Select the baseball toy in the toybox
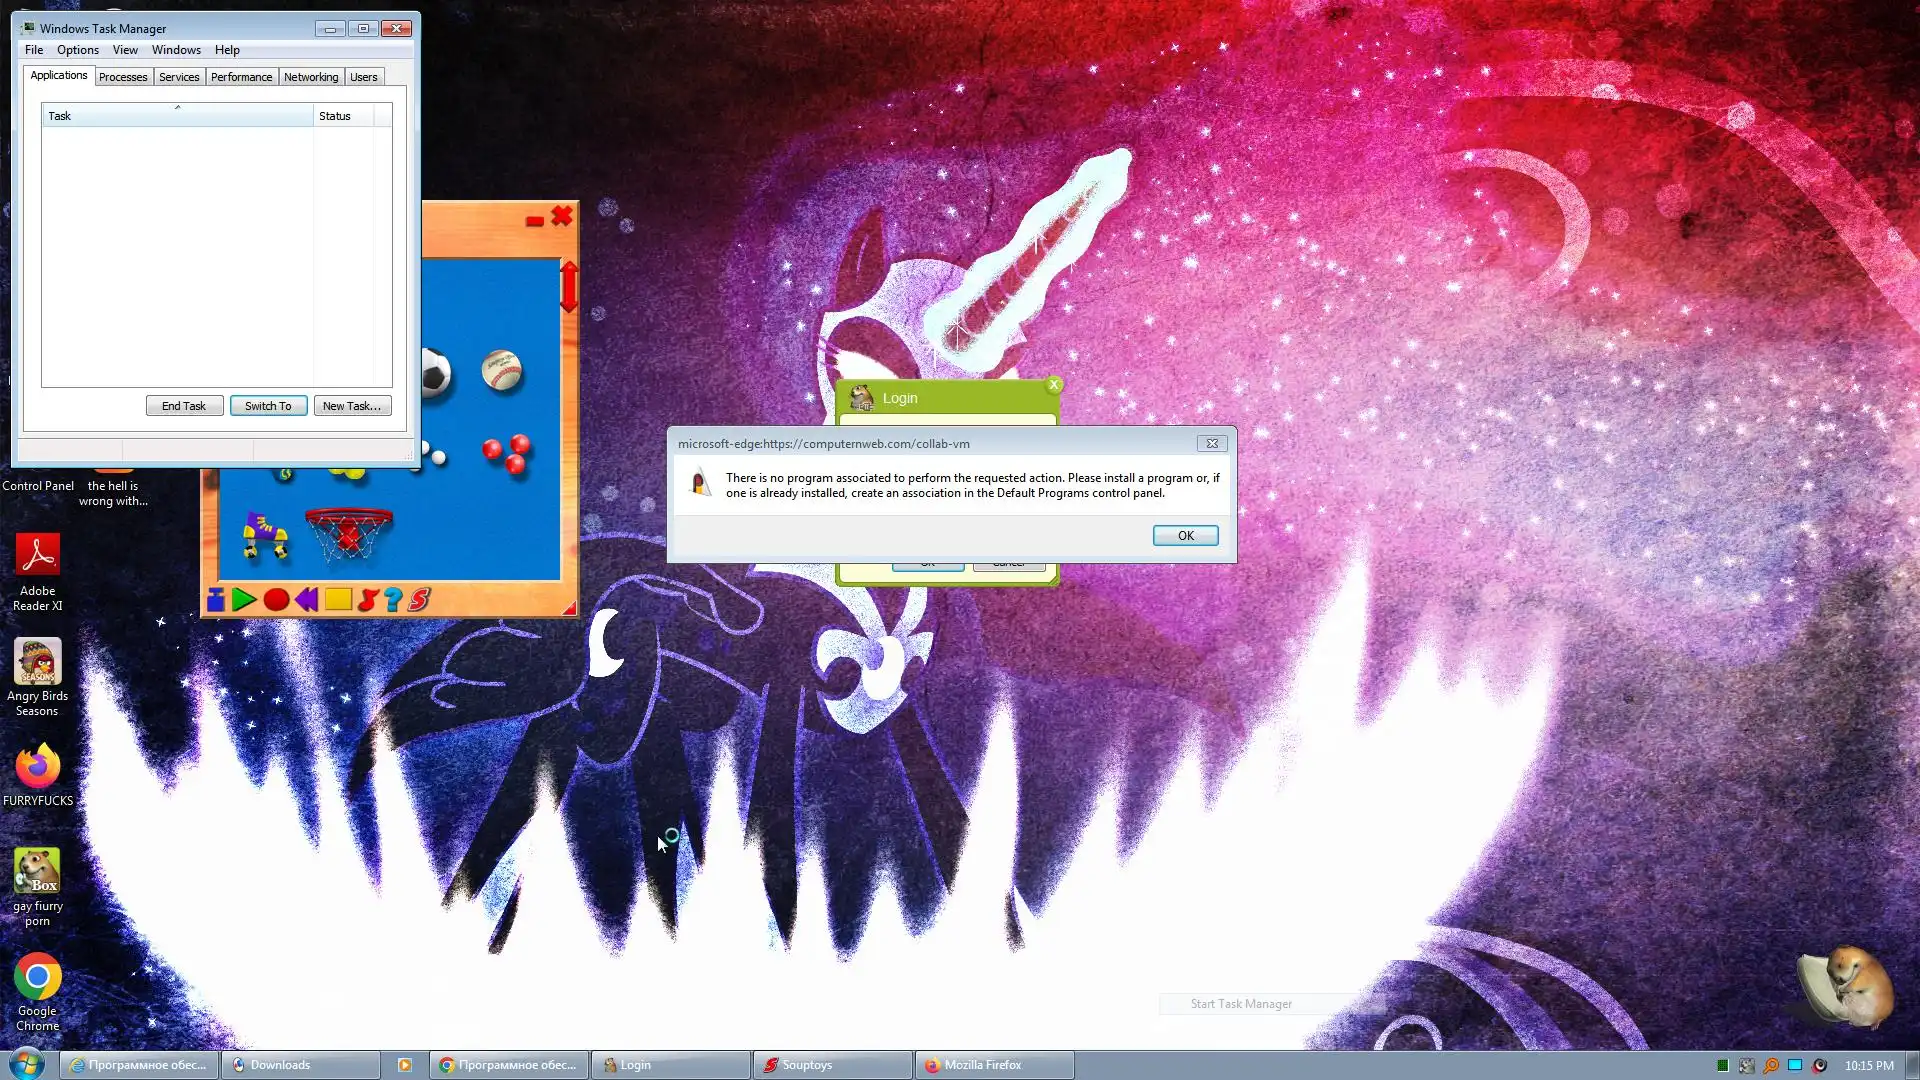 tap(501, 371)
